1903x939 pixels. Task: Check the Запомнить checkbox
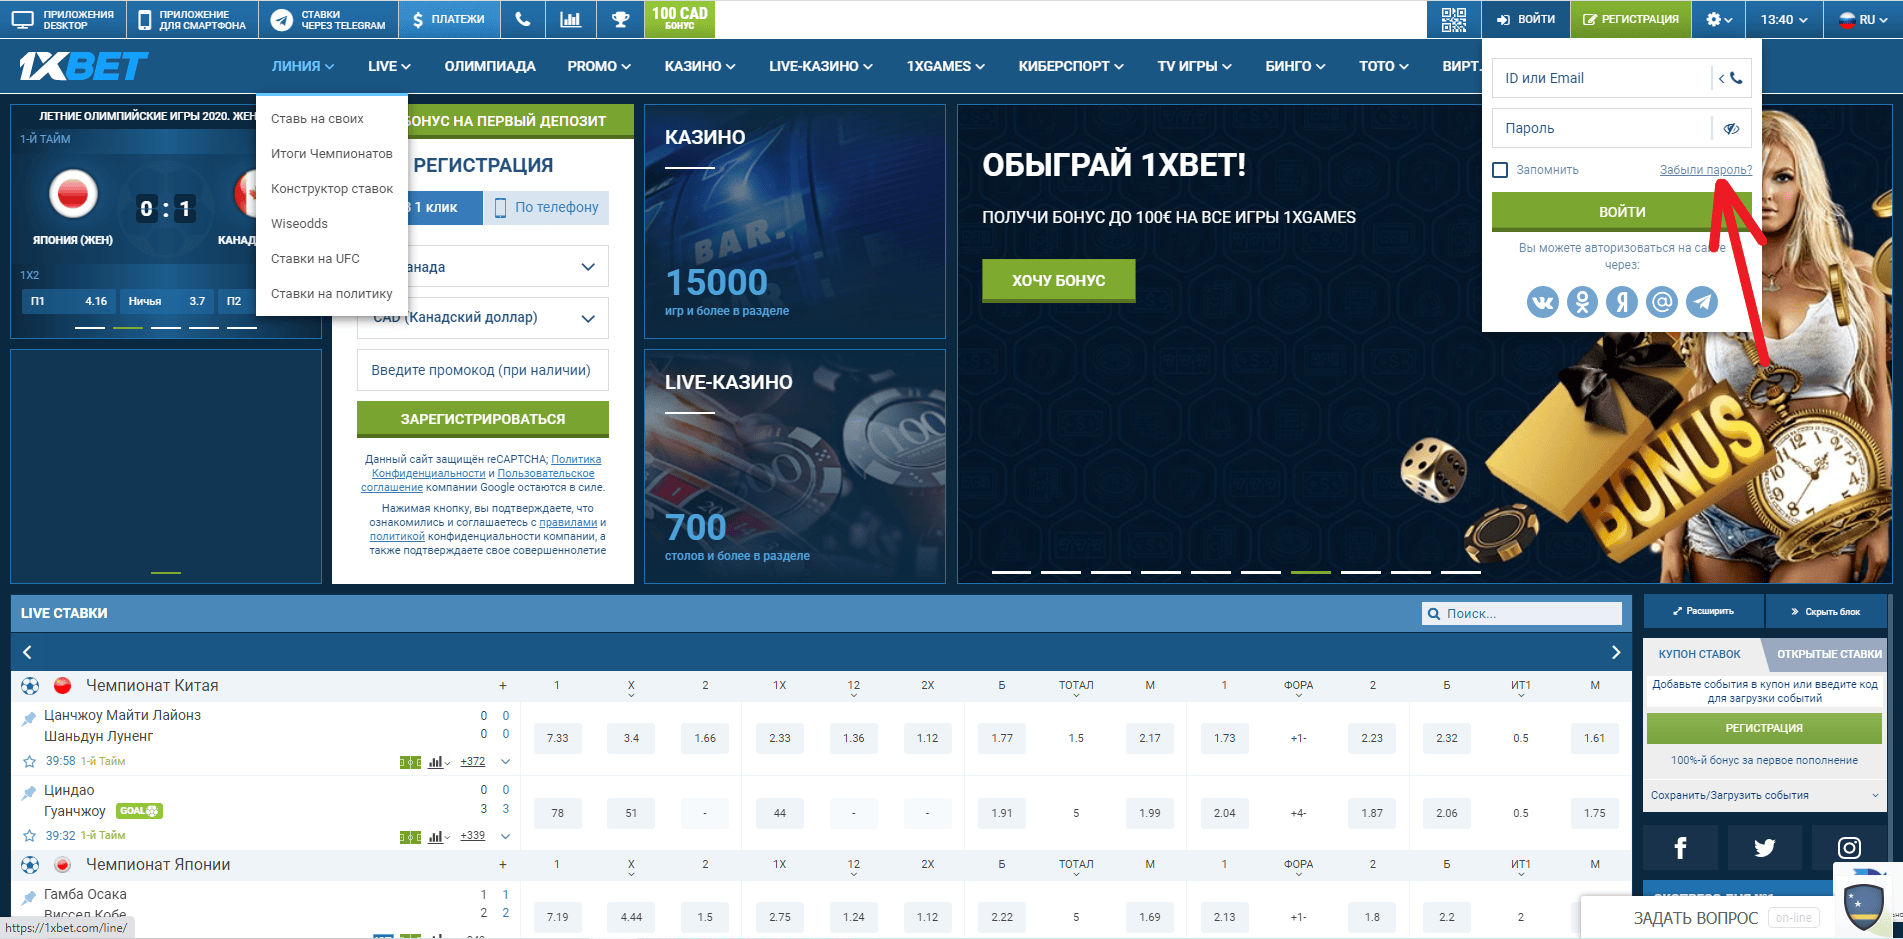[1500, 170]
